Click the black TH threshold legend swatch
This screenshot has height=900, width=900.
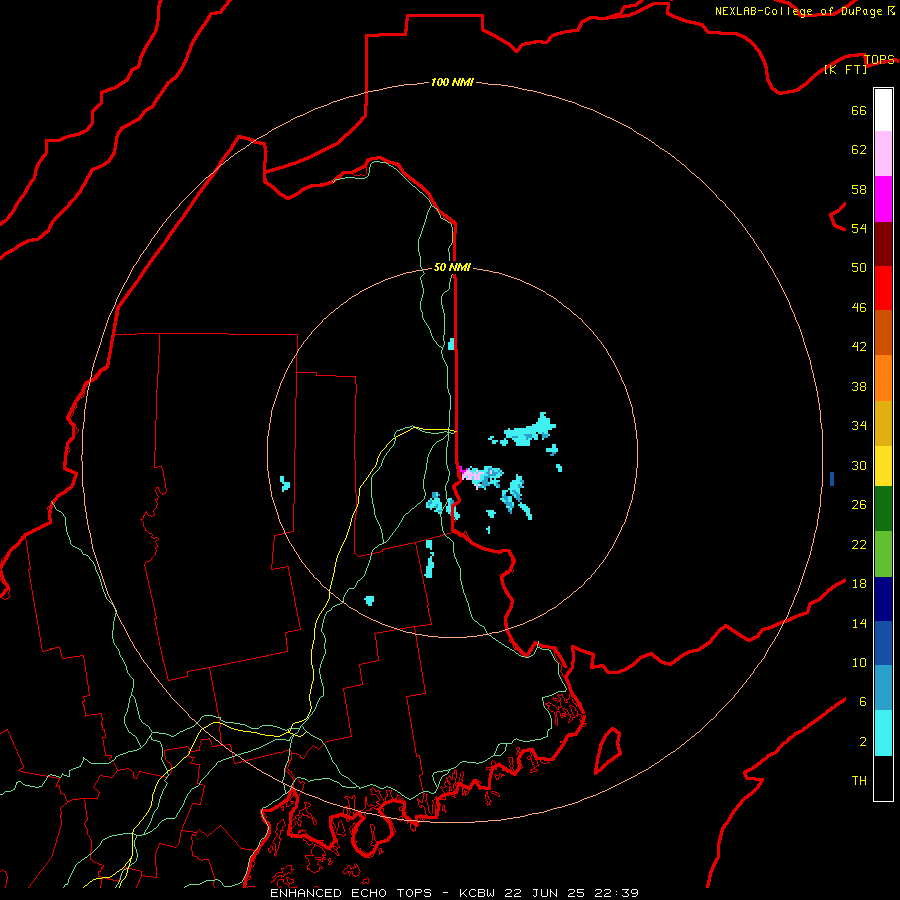pyautogui.click(x=883, y=778)
